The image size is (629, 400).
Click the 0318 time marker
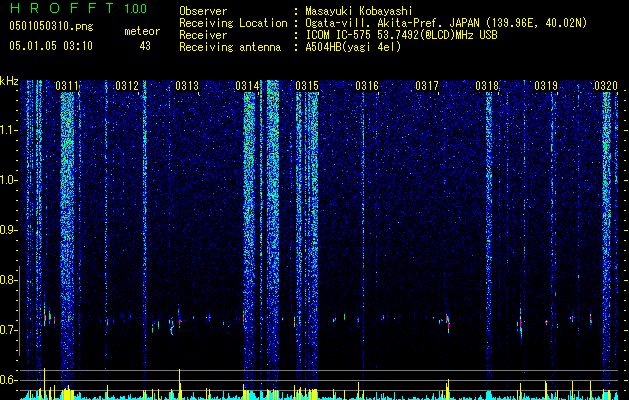click(487, 86)
